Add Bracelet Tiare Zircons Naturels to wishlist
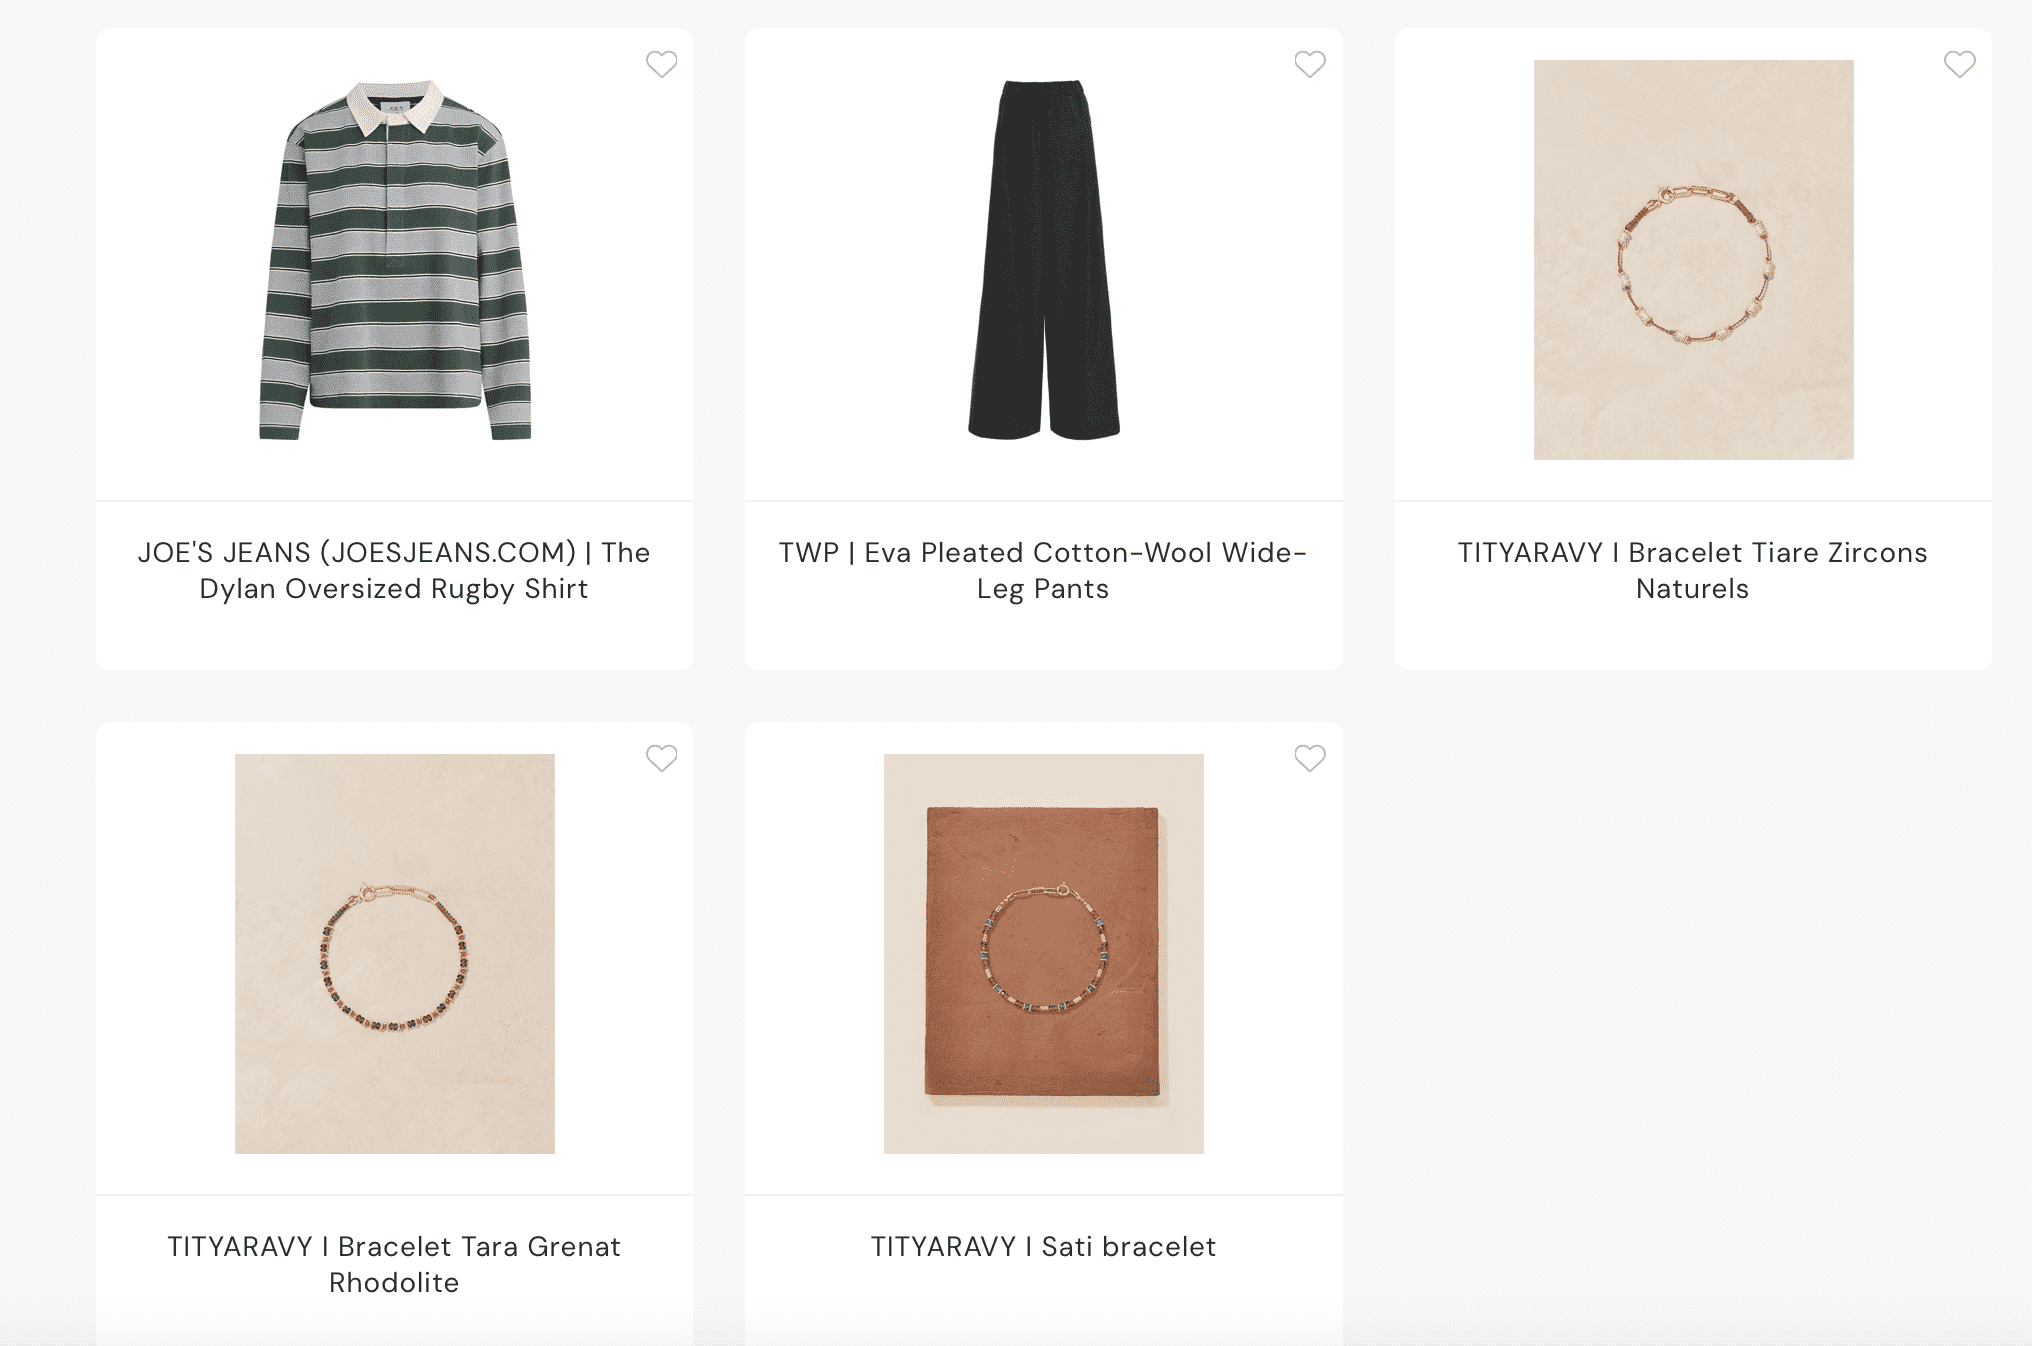The width and height of the screenshot is (2032, 1346). 1959,64
